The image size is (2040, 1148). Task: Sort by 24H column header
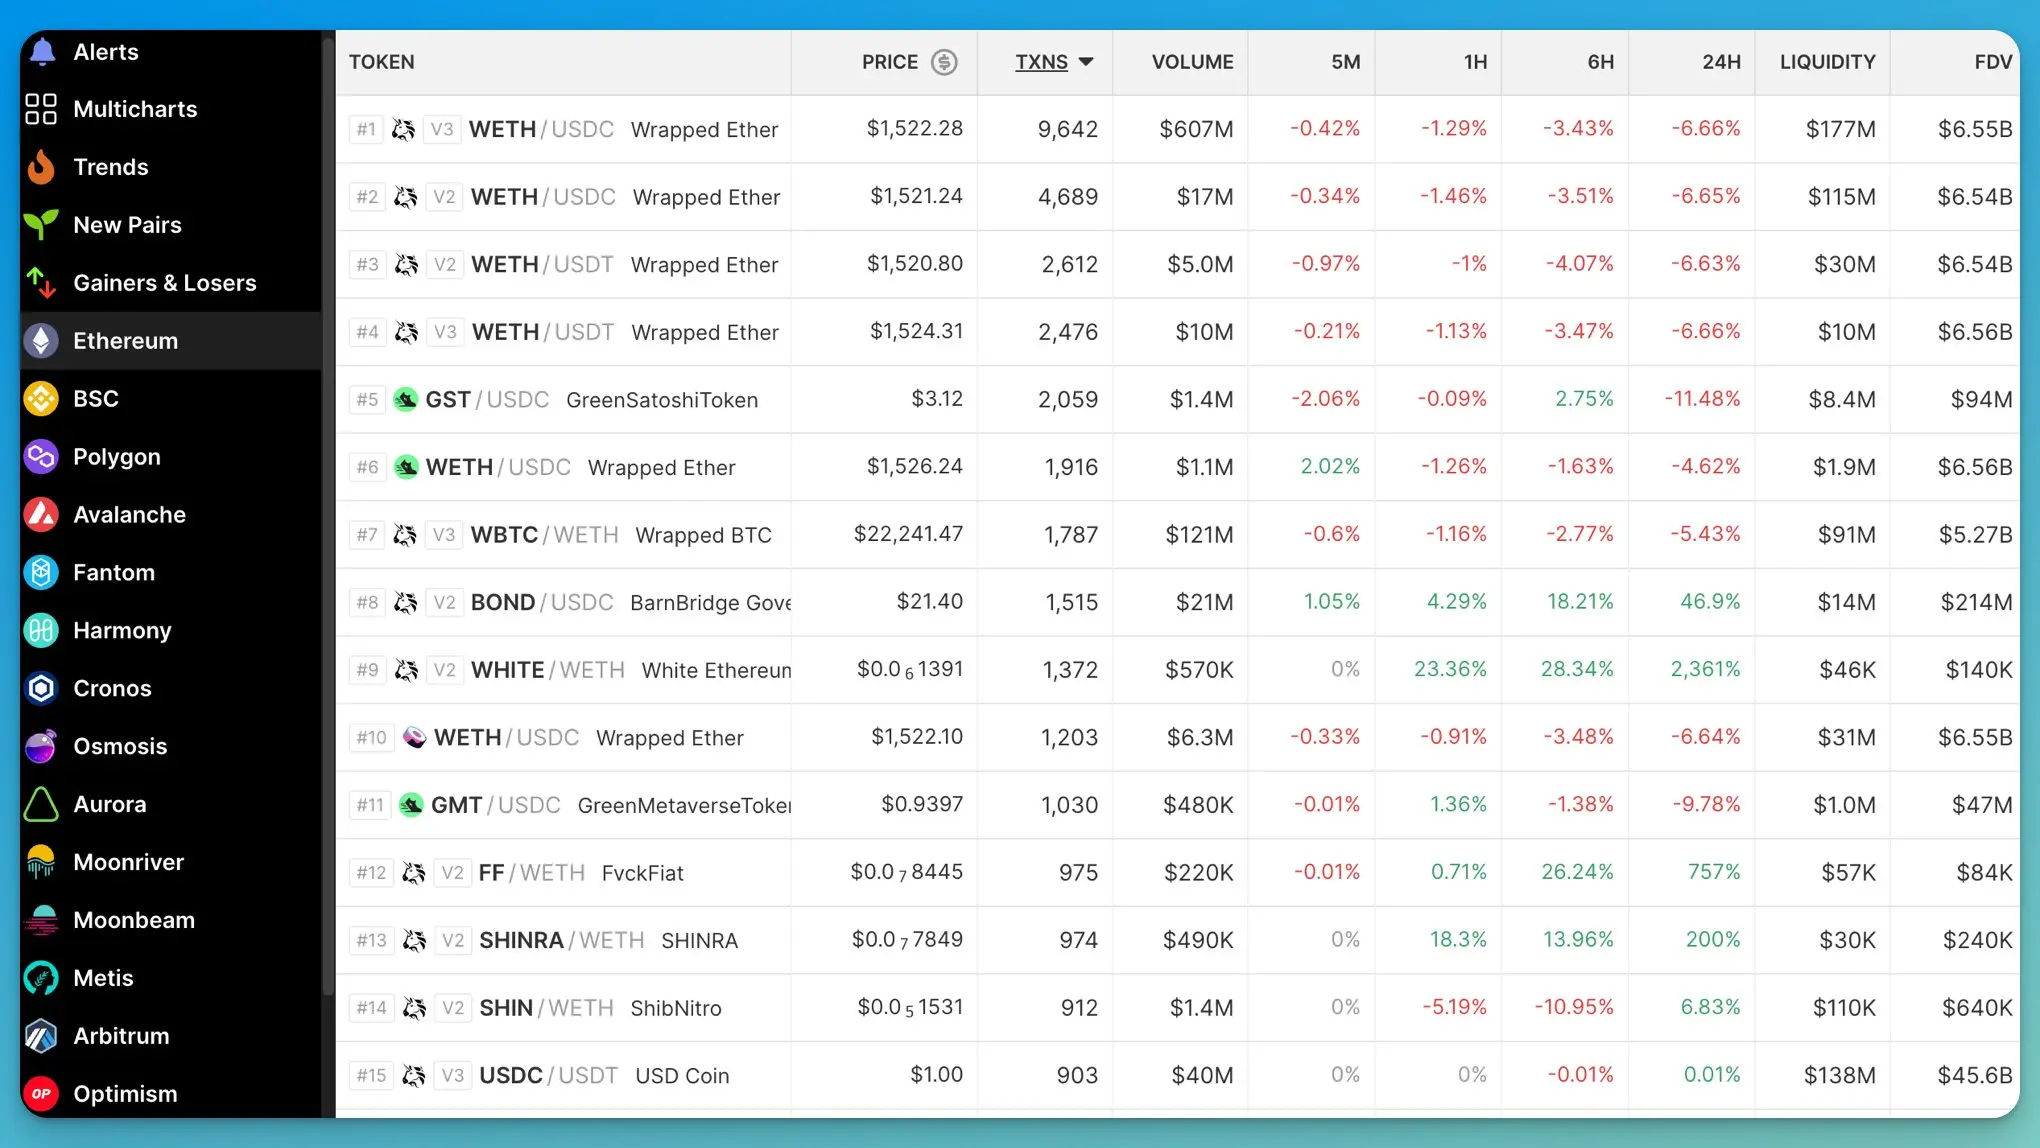[1721, 62]
